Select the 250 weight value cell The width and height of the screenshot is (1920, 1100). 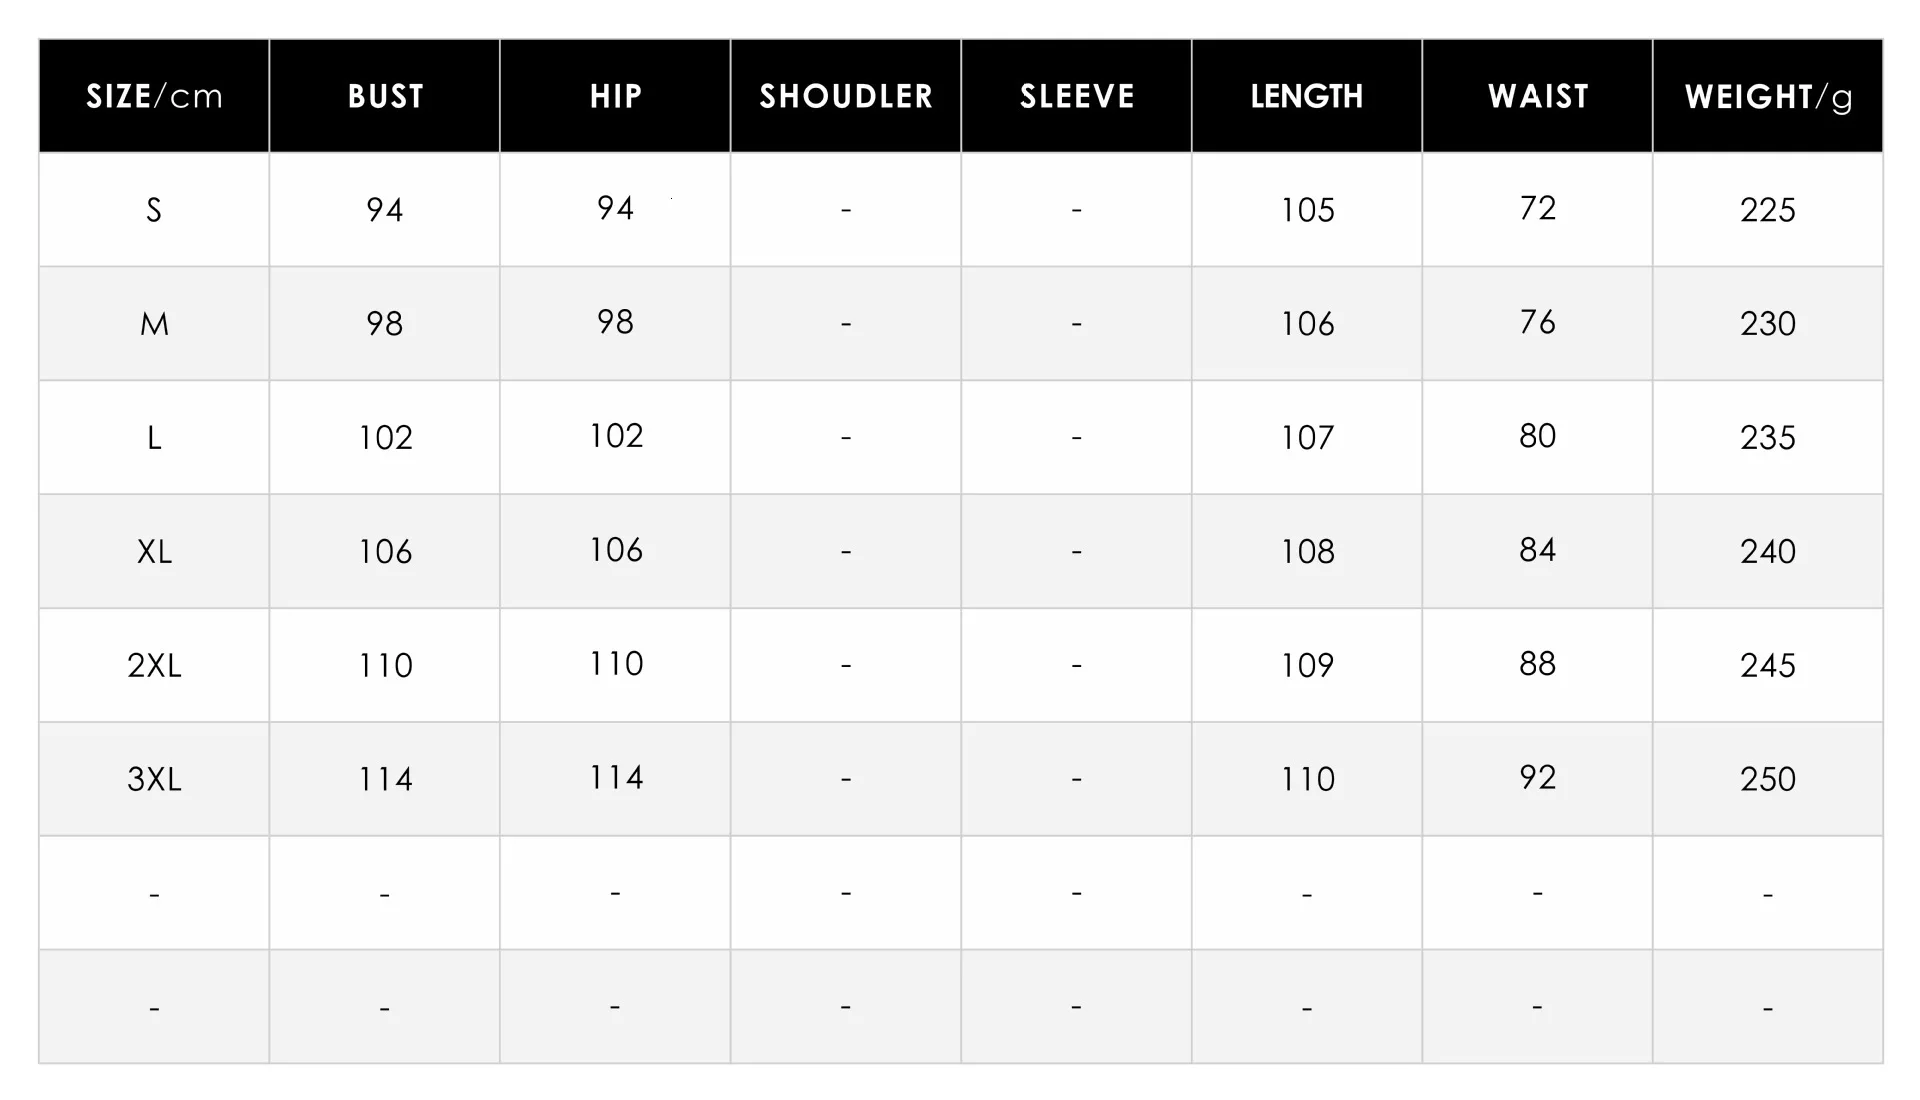pos(1768,779)
